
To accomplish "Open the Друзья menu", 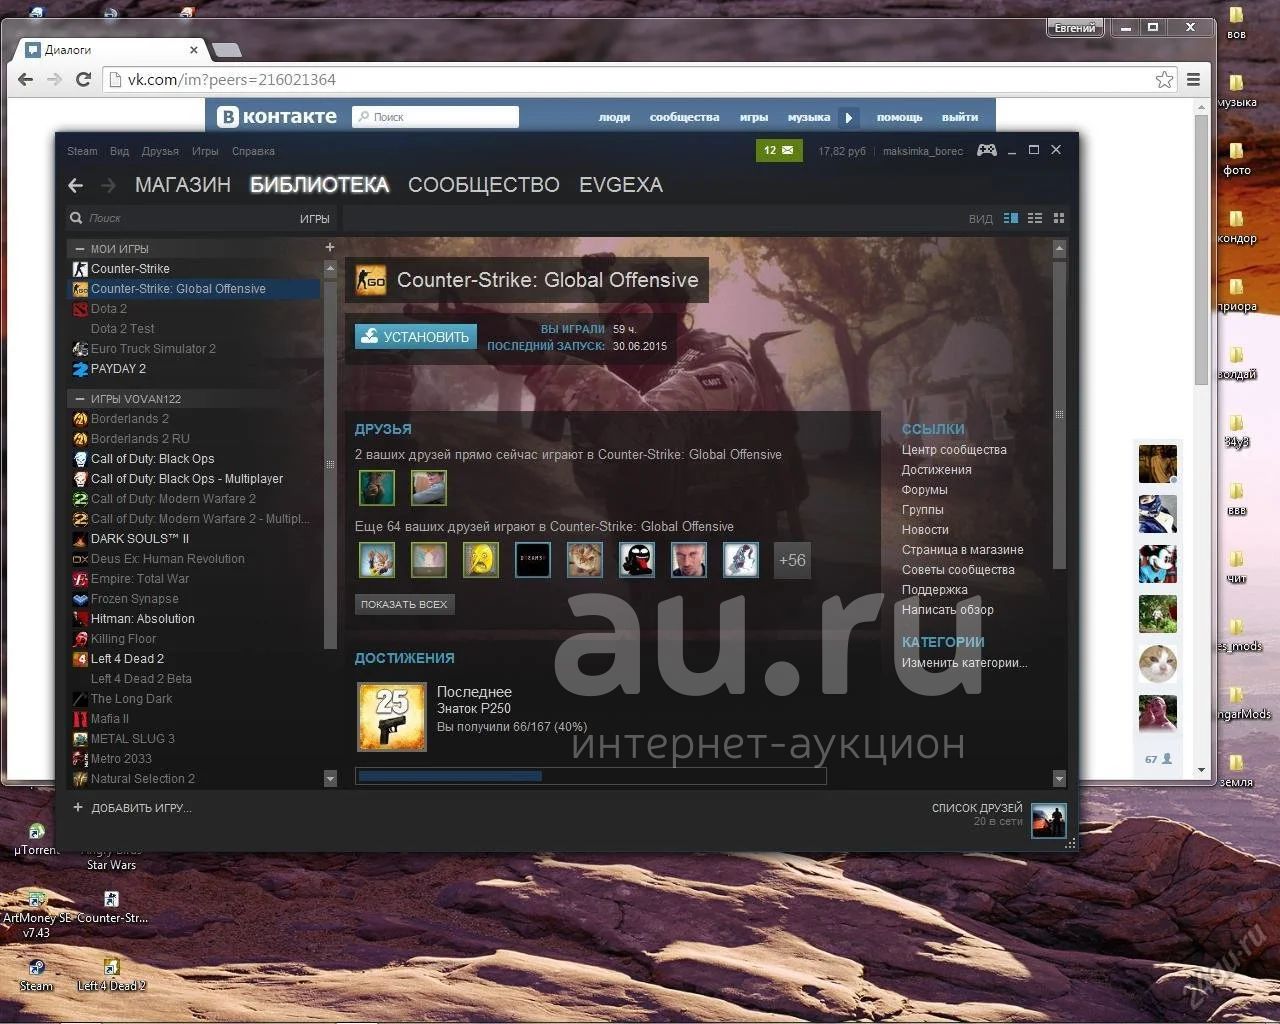I will coord(160,151).
